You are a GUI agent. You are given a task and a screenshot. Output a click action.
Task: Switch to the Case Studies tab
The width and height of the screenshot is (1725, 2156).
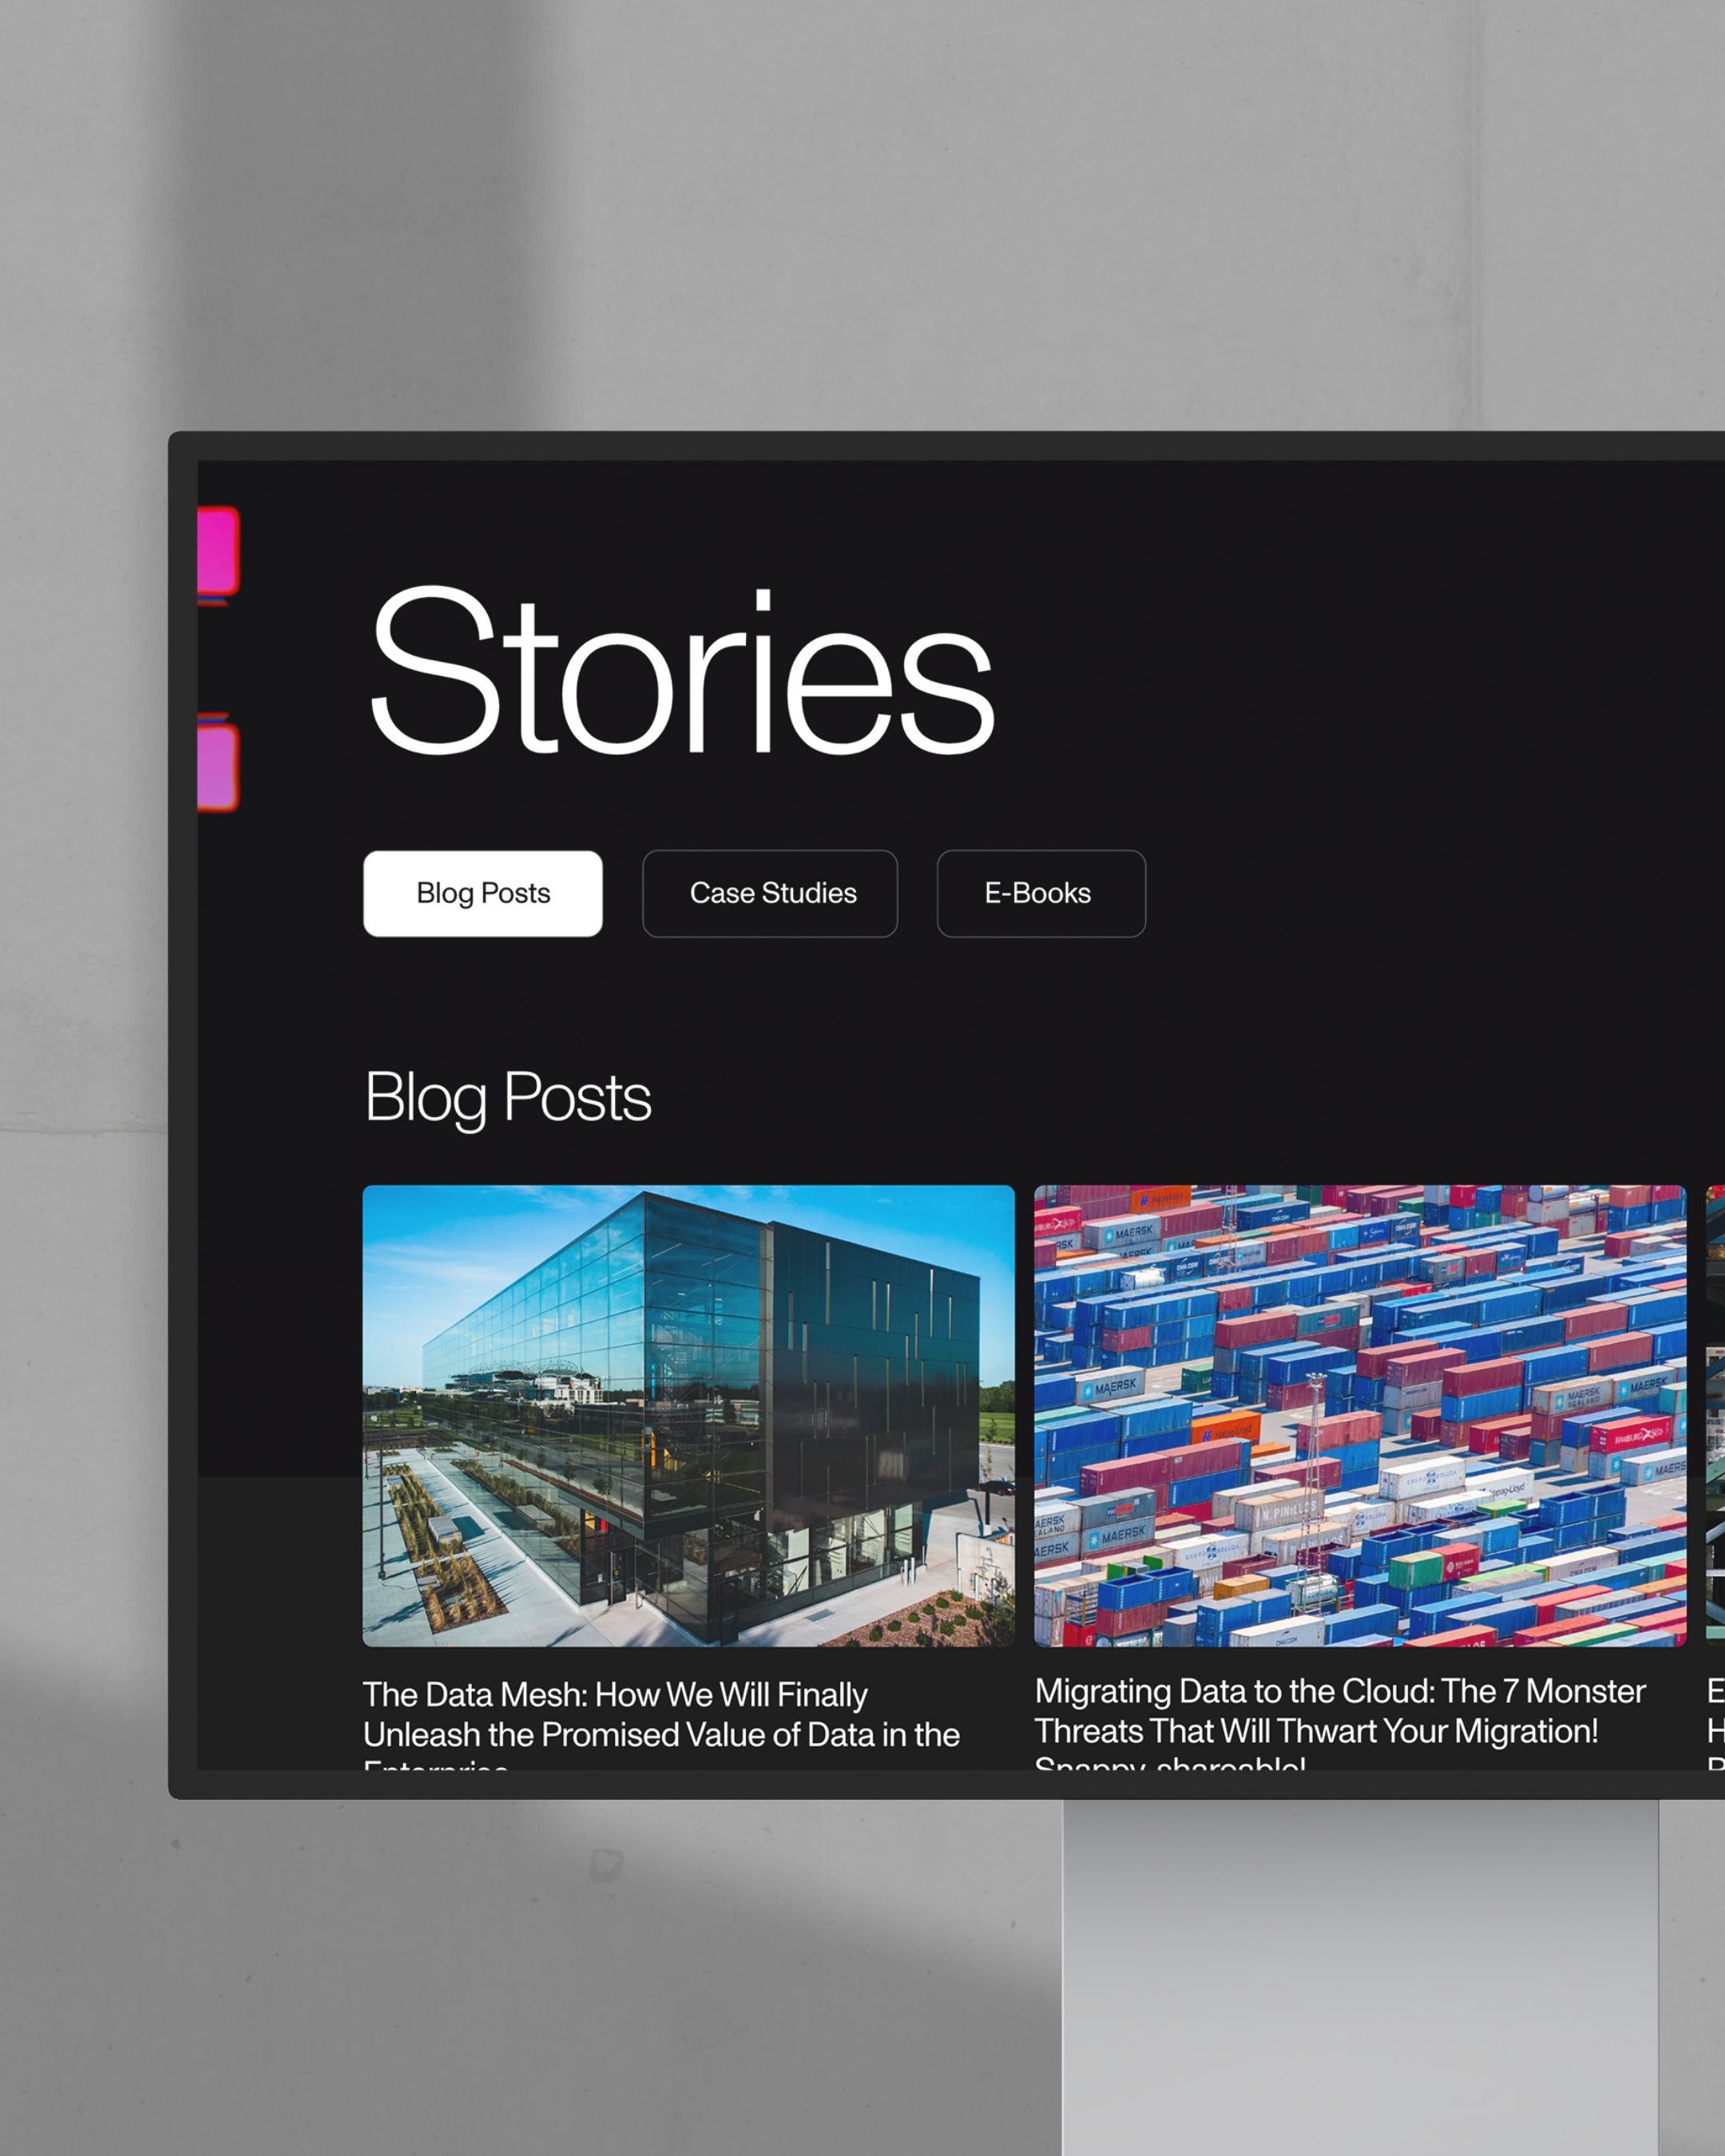click(770, 893)
